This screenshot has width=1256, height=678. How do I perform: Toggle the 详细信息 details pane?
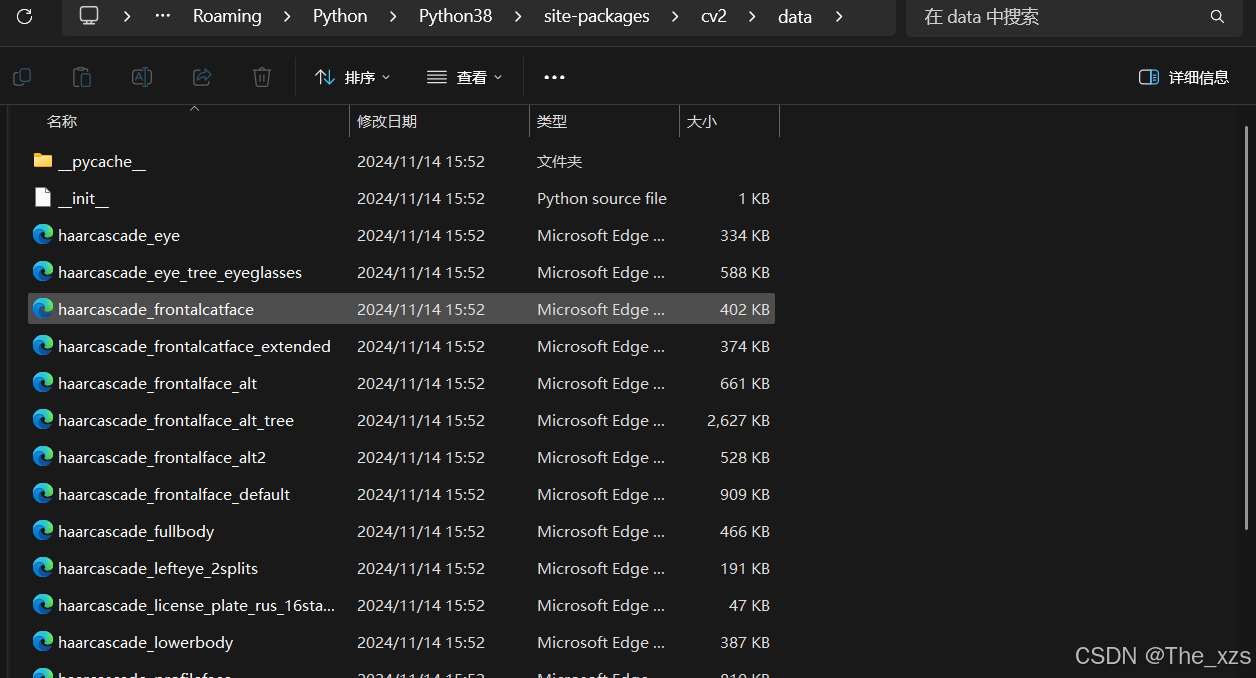click(1184, 77)
